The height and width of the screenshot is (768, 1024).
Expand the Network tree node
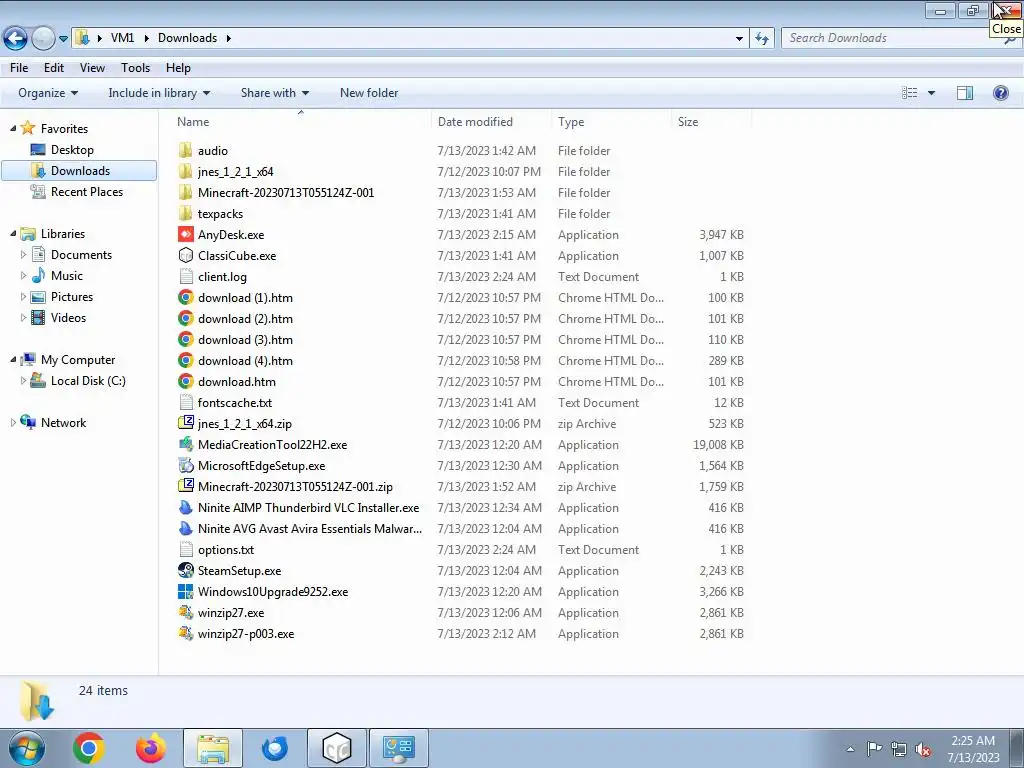13,423
